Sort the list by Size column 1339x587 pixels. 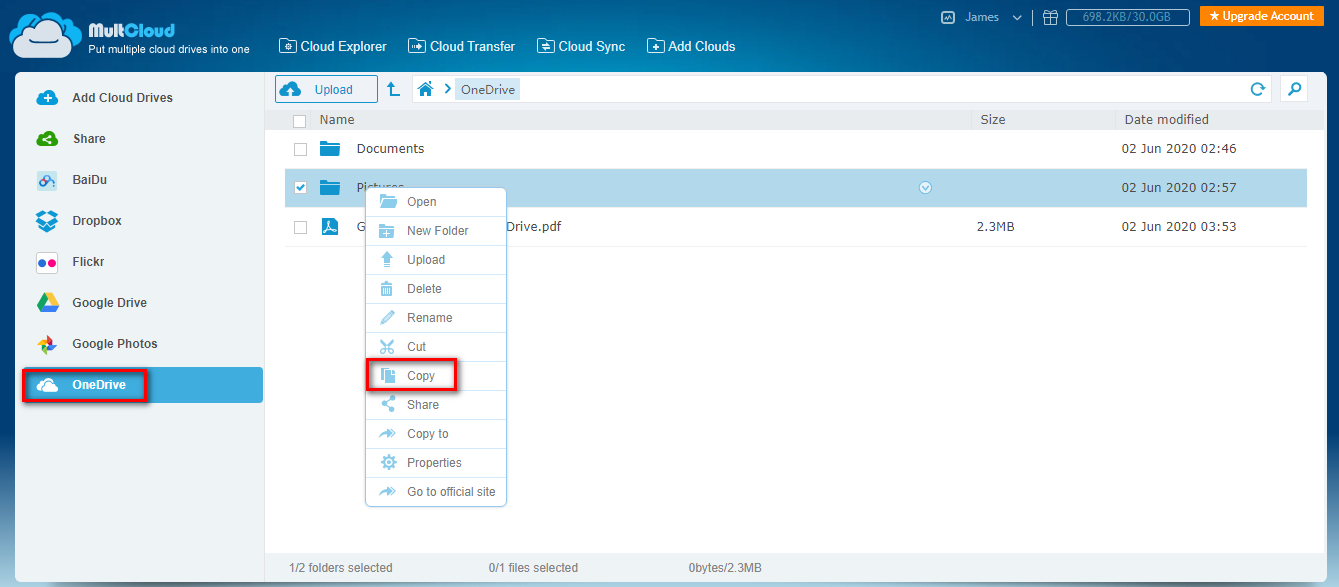(993, 120)
